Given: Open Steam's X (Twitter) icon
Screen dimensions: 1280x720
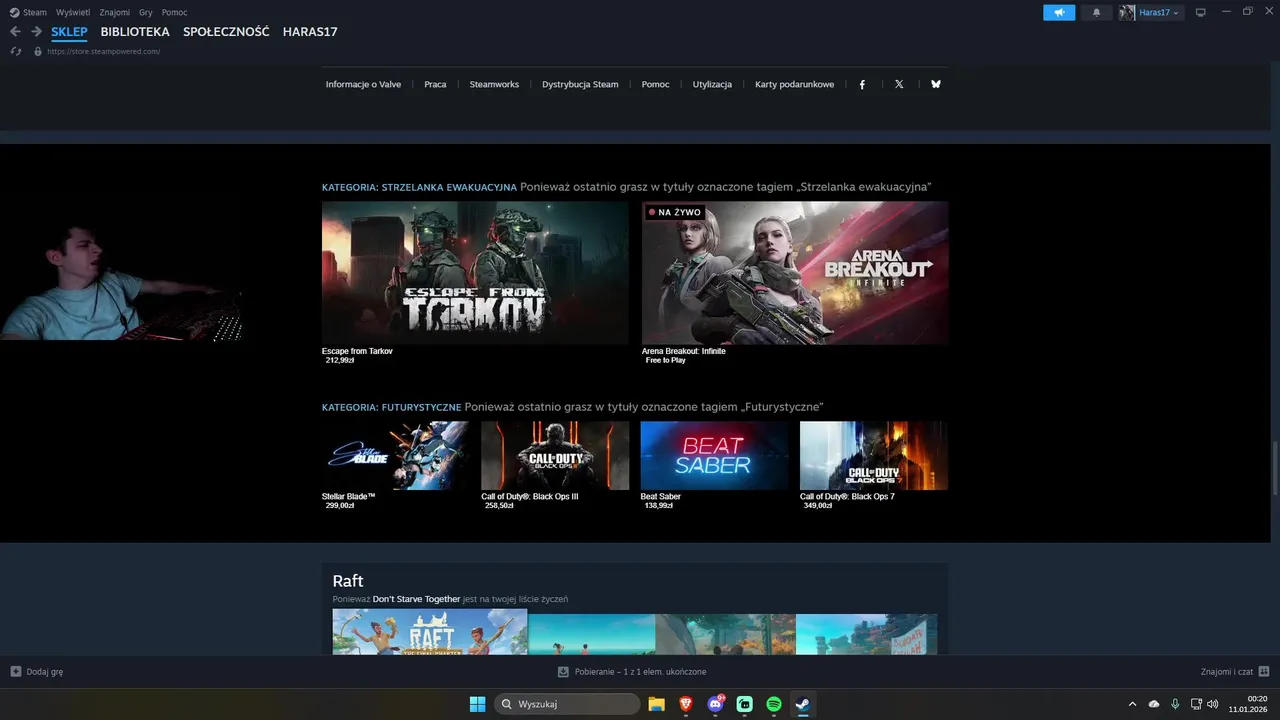Looking at the screenshot, I should [899, 84].
